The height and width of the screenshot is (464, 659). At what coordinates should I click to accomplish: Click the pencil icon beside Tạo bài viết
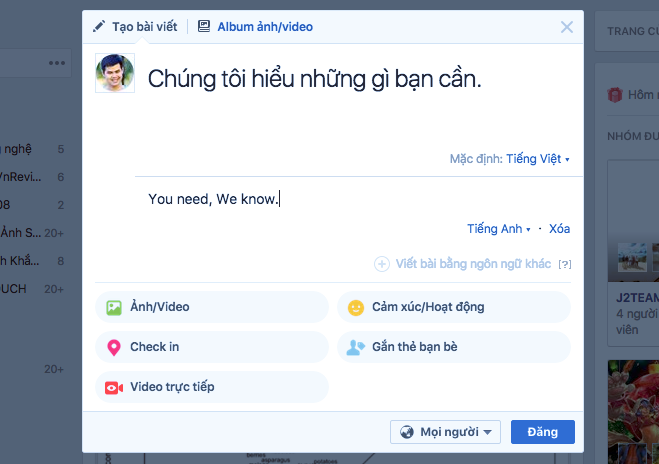(98, 27)
